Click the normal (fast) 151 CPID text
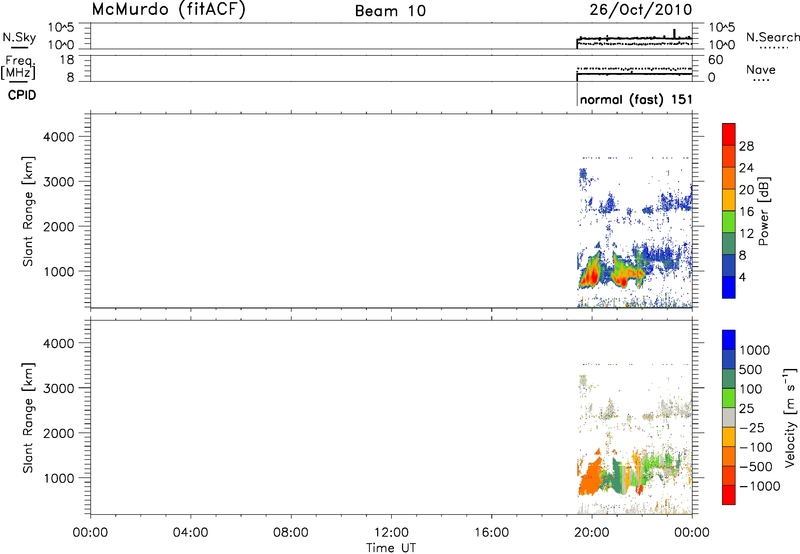Image resolution: width=800 pixels, height=554 pixels. pos(636,99)
